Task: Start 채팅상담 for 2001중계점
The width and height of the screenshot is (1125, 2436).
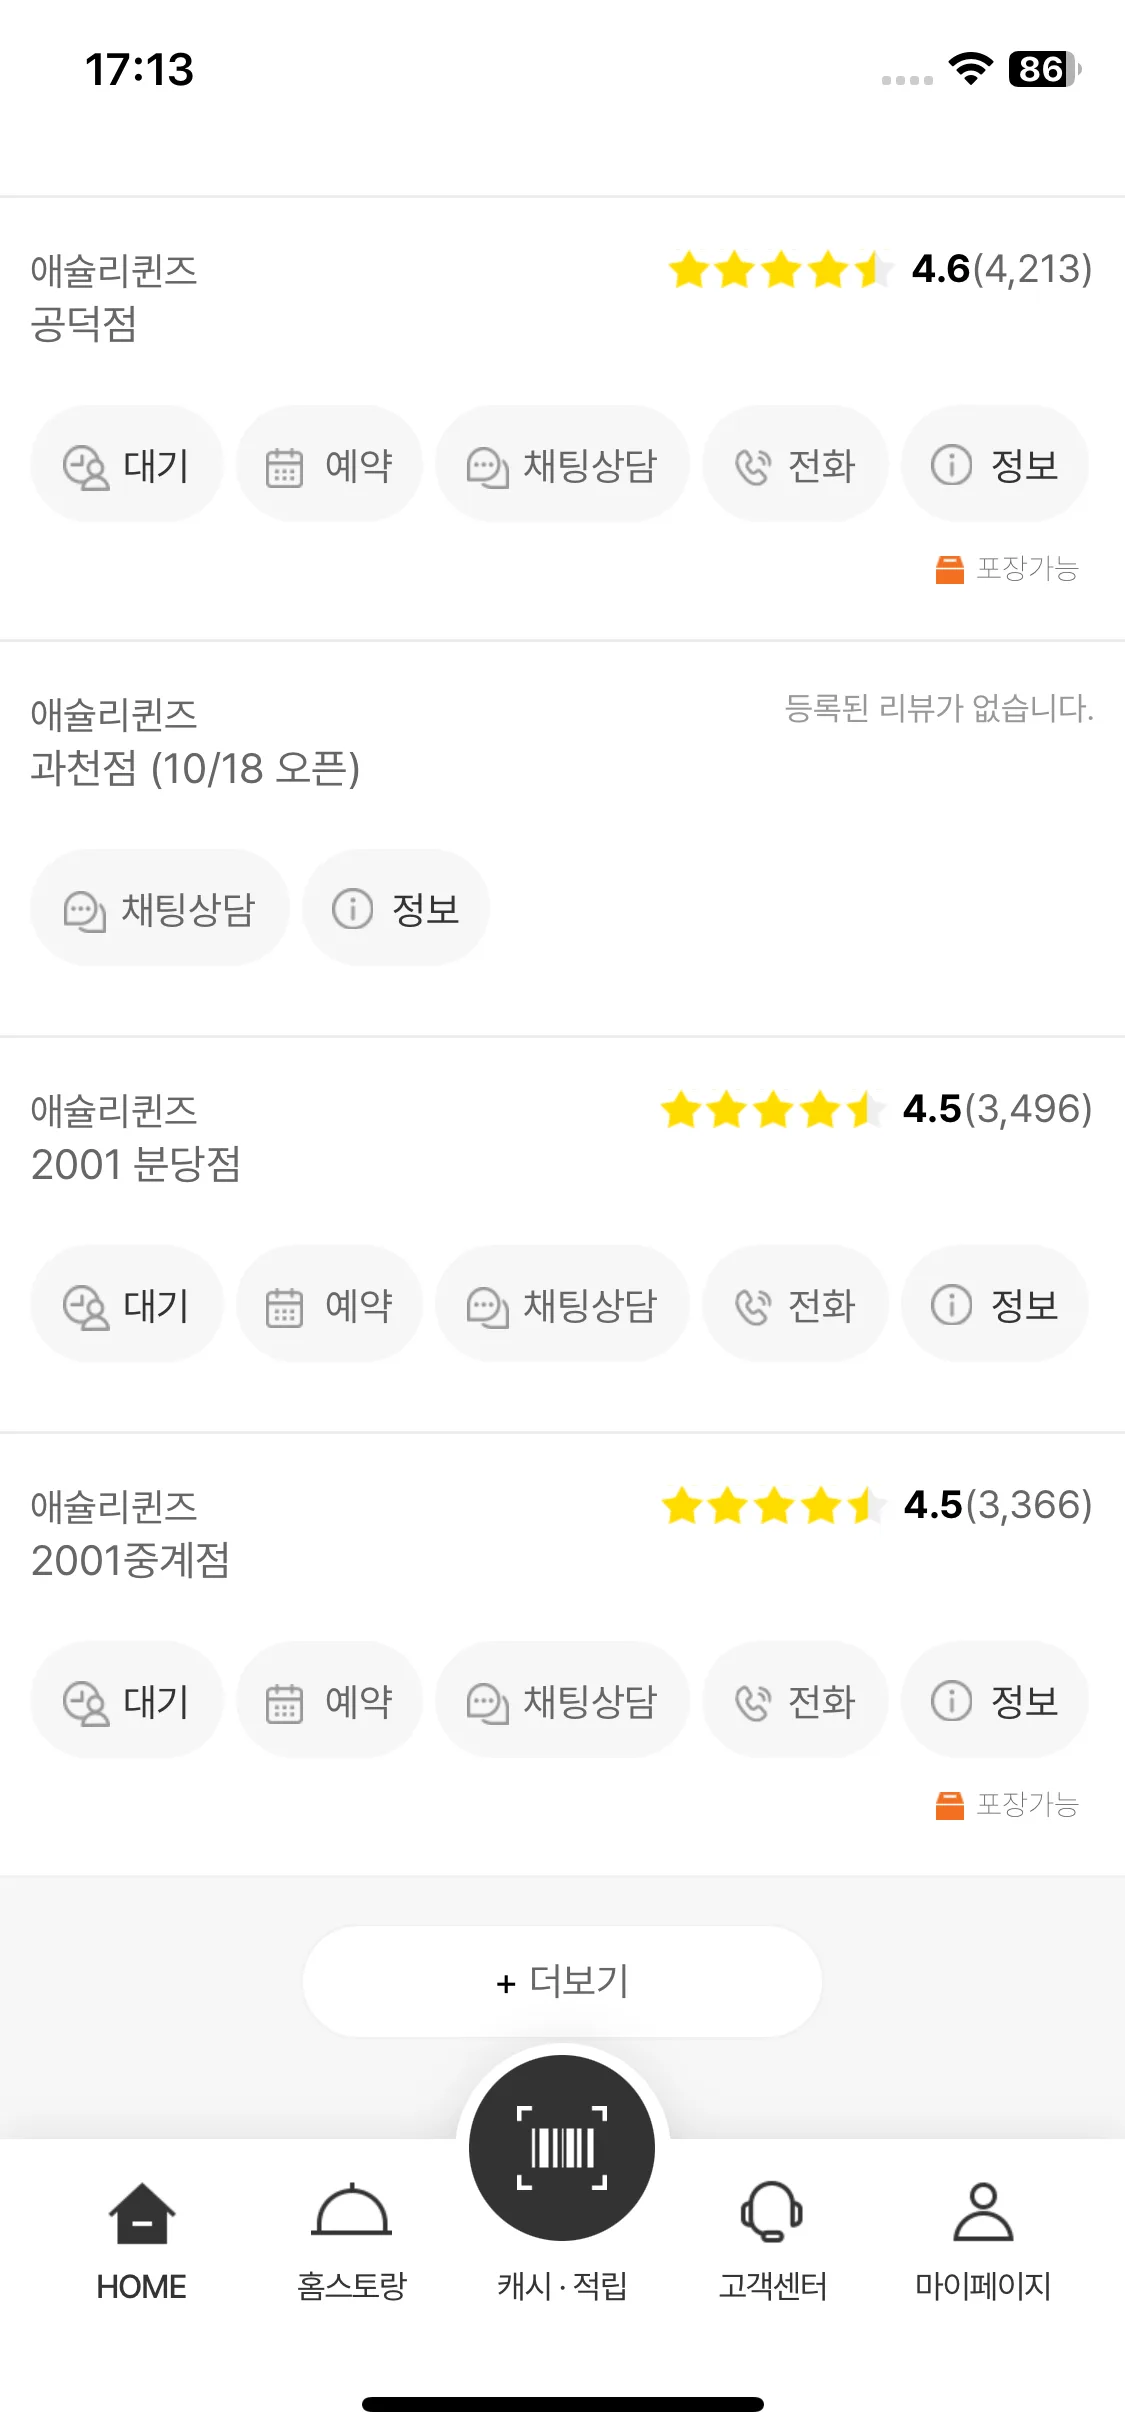Action: click(x=562, y=1700)
